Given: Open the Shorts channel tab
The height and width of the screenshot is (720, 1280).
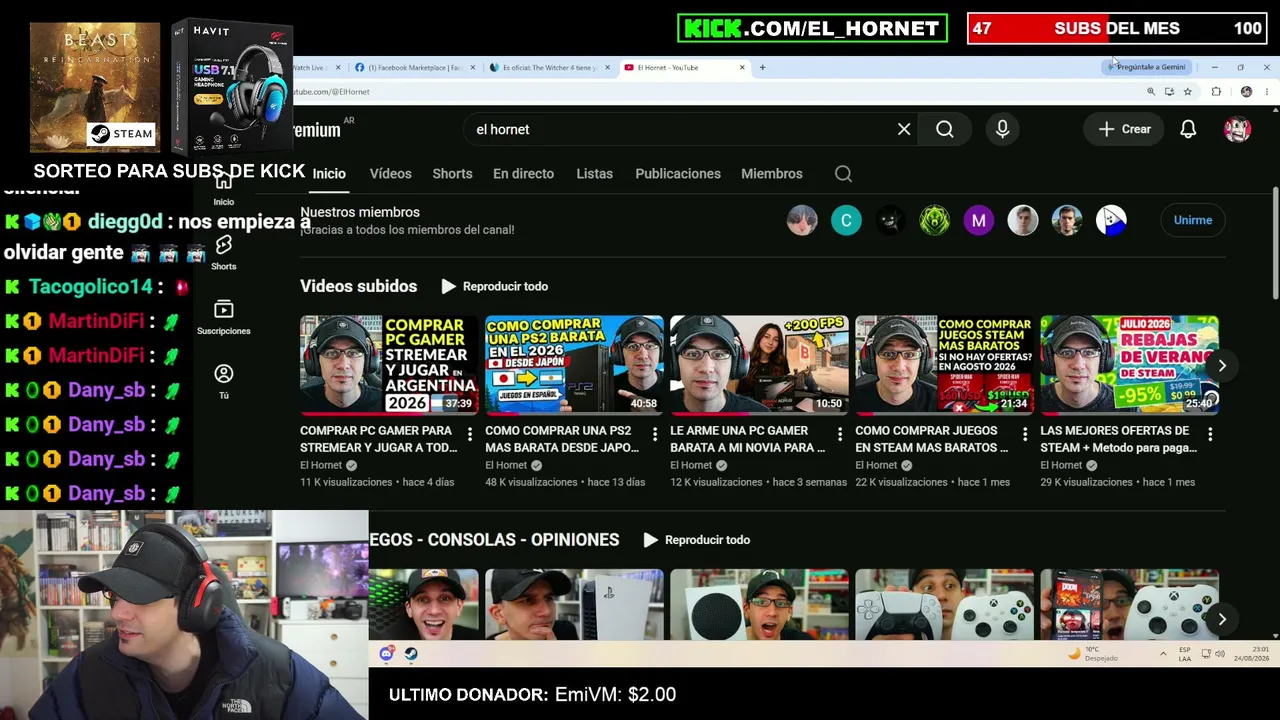Looking at the screenshot, I should point(452,174).
